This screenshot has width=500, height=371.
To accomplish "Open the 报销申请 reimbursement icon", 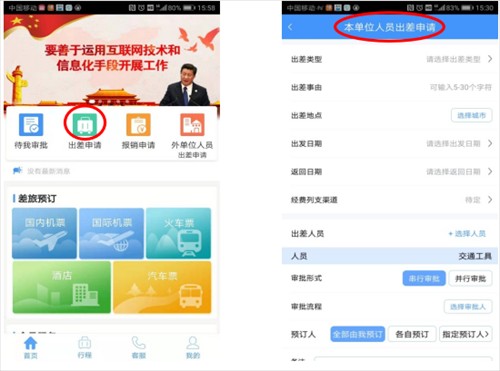I will pyautogui.click(x=138, y=125).
